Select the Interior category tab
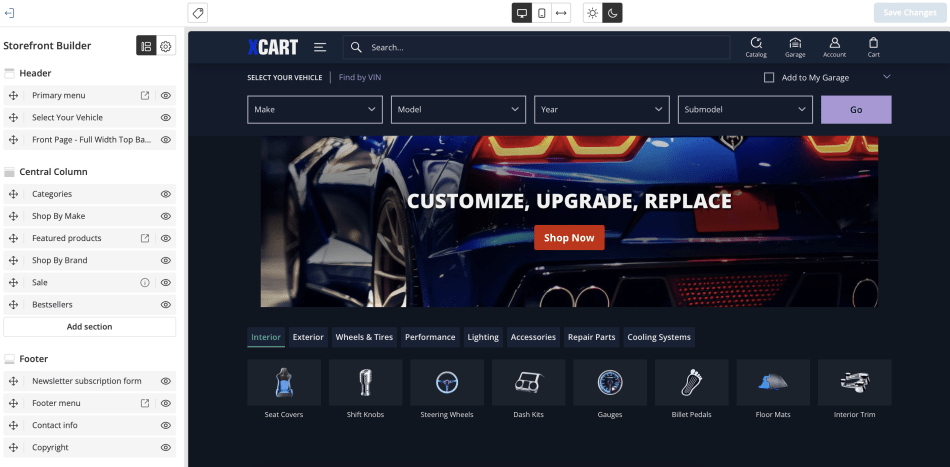 coord(266,337)
